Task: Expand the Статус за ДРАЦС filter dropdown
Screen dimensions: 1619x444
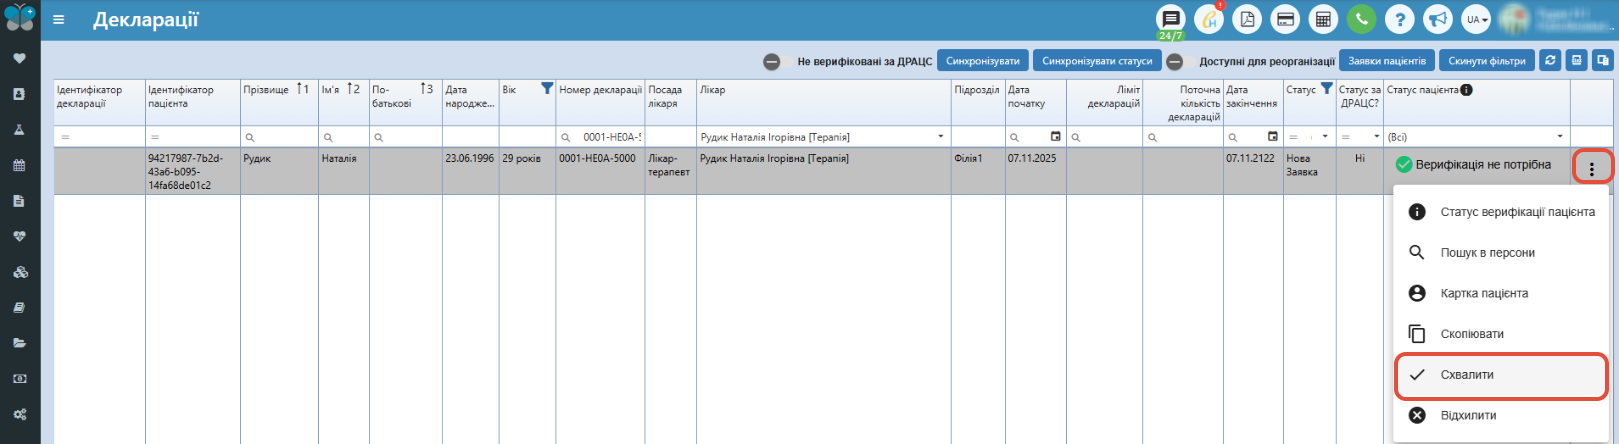Action: pos(1376,137)
